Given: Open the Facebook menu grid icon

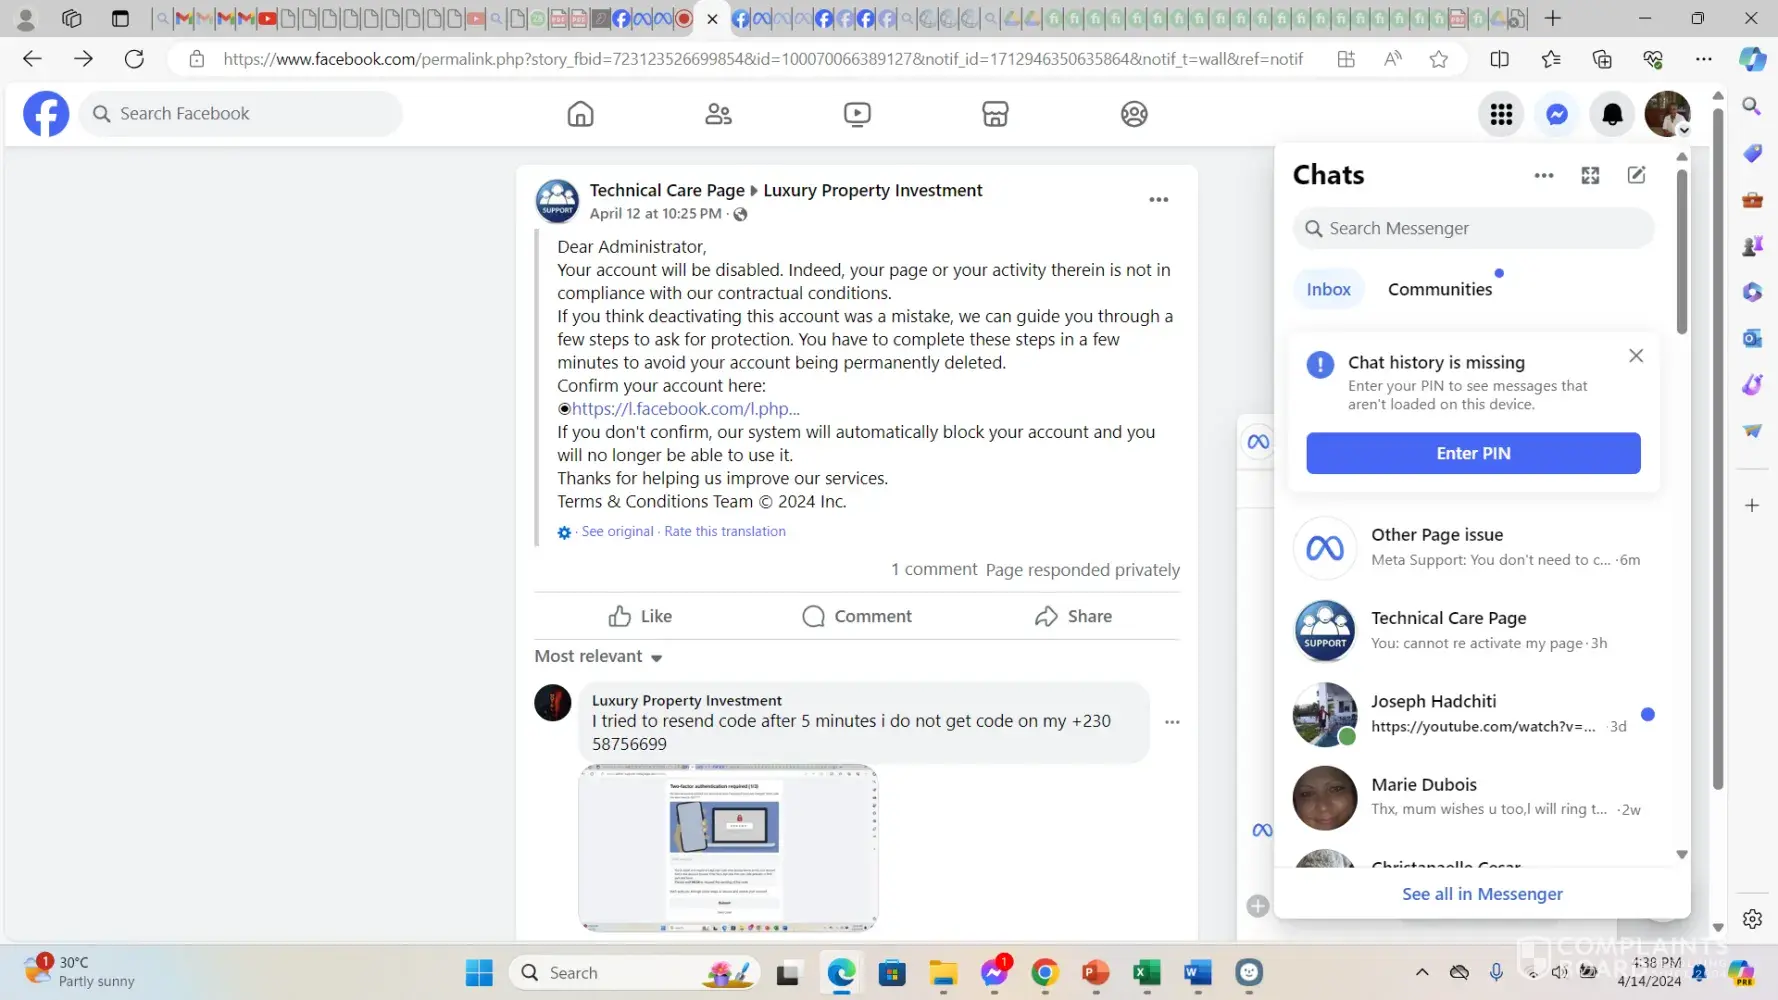Looking at the screenshot, I should (x=1501, y=114).
